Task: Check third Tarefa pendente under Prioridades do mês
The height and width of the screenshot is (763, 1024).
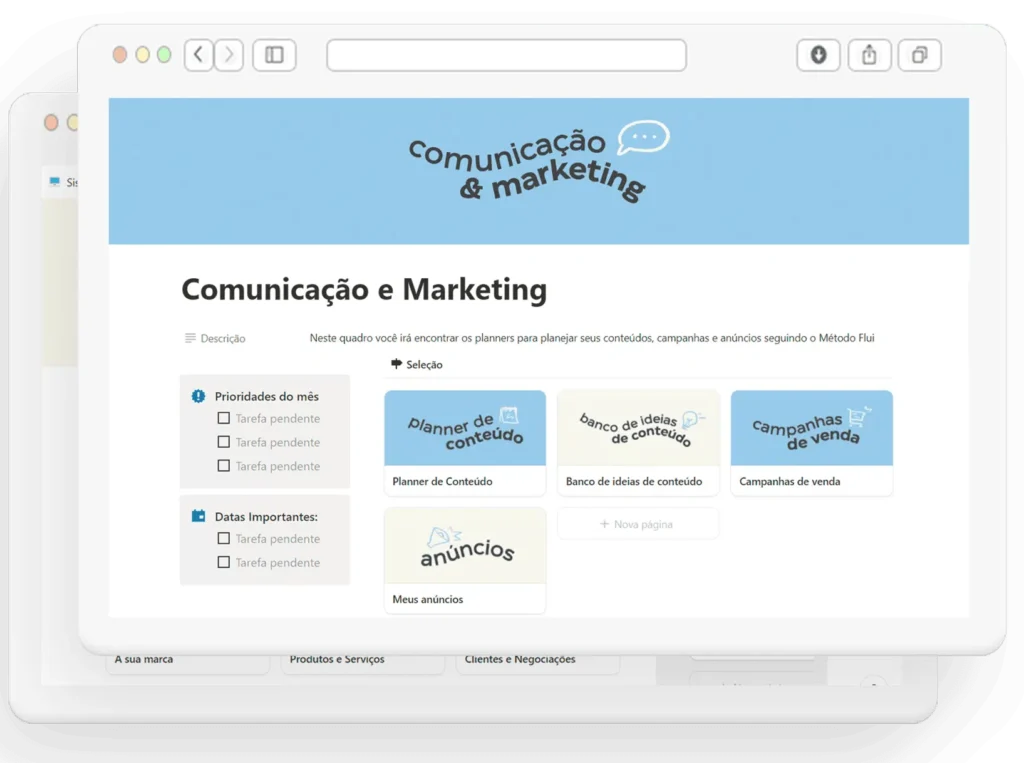Action: 224,466
